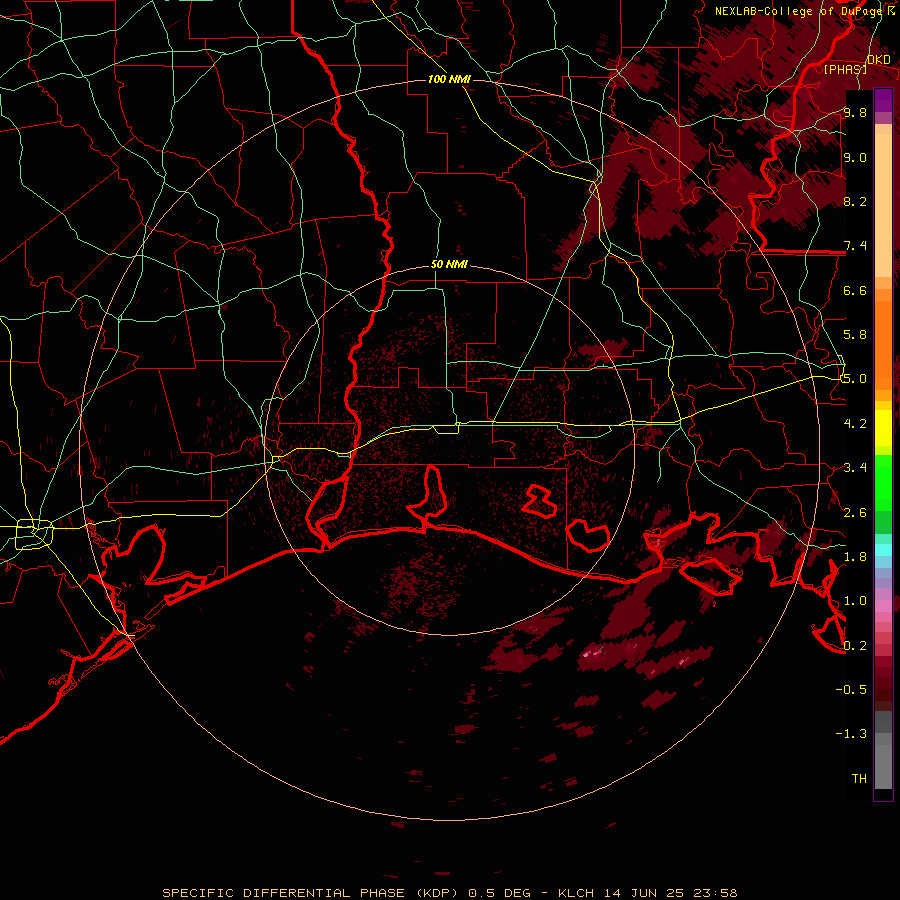Select the 2.6 scale value
Screen dimensions: 900x900
coord(855,512)
